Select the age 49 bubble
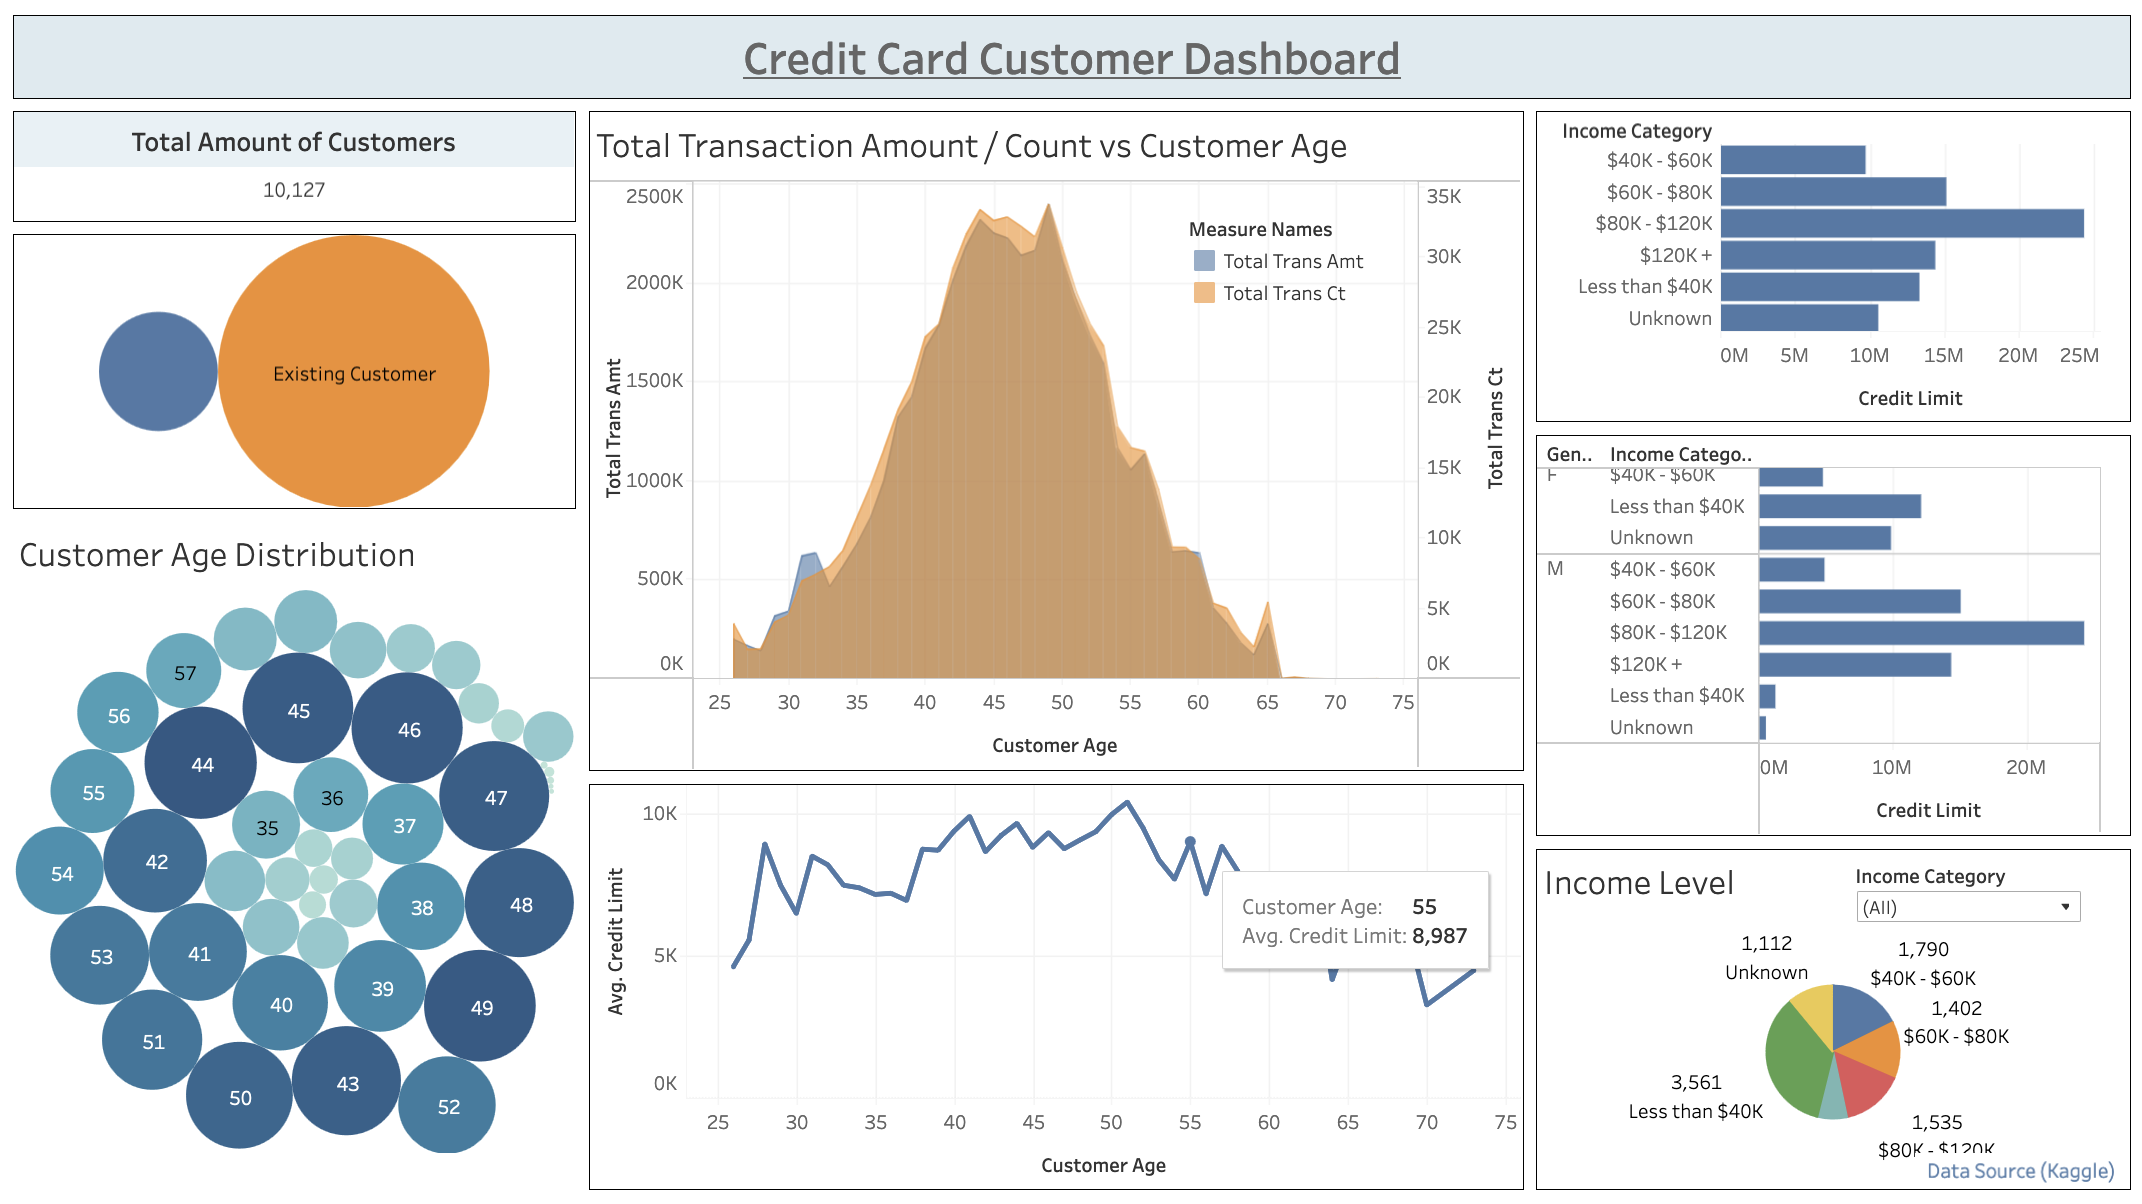 coord(481,1007)
